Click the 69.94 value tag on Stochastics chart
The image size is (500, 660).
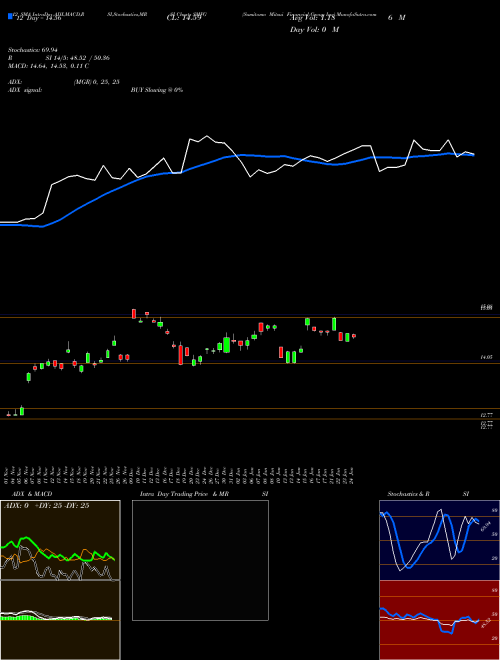[x=485, y=527]
